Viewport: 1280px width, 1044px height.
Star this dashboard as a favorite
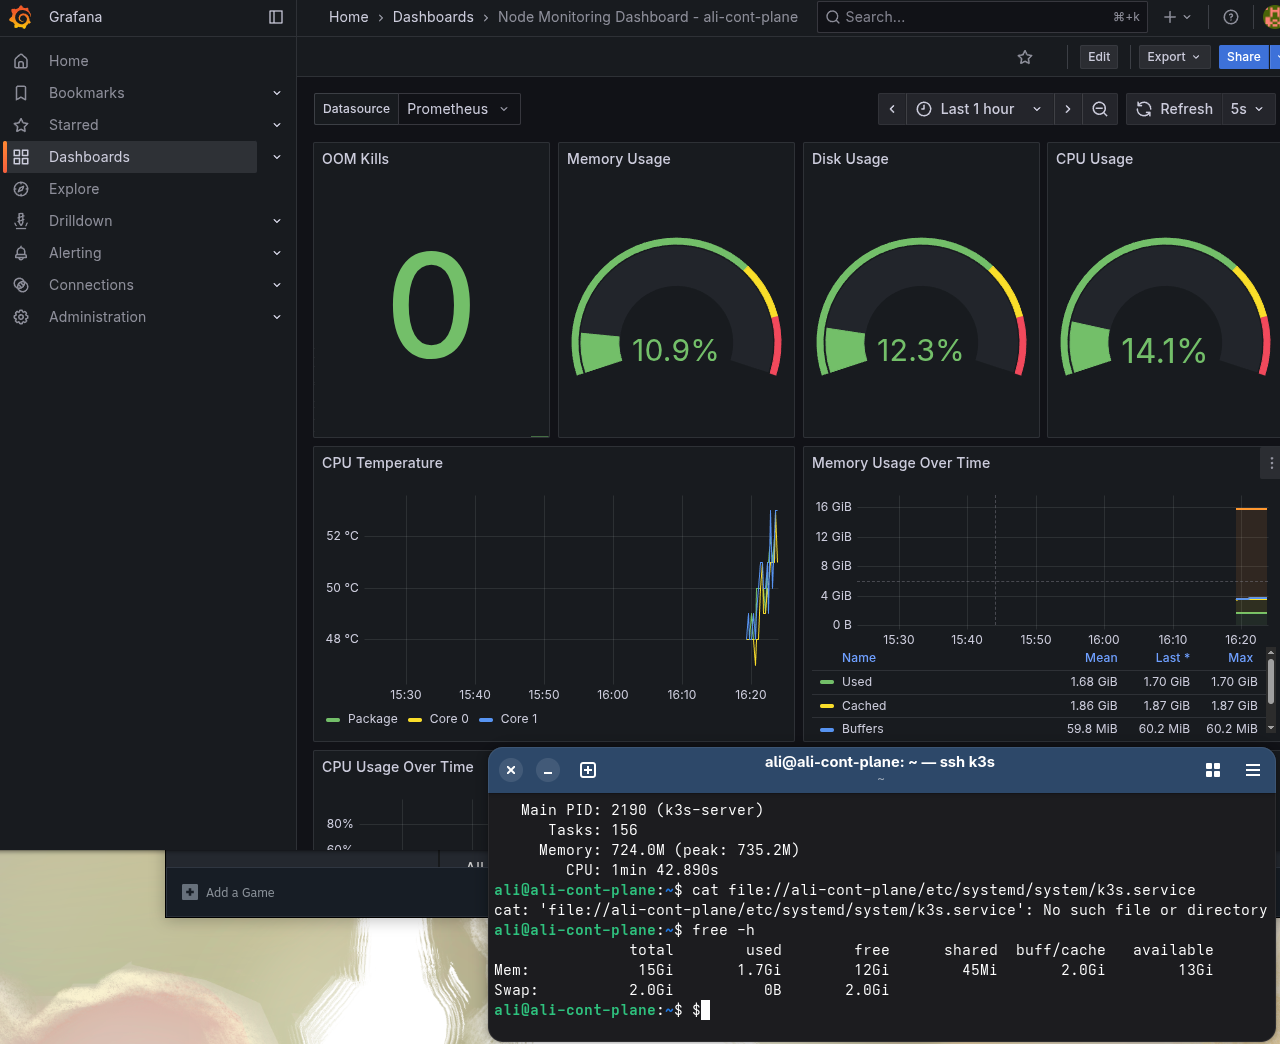[x=1025, y=57]
